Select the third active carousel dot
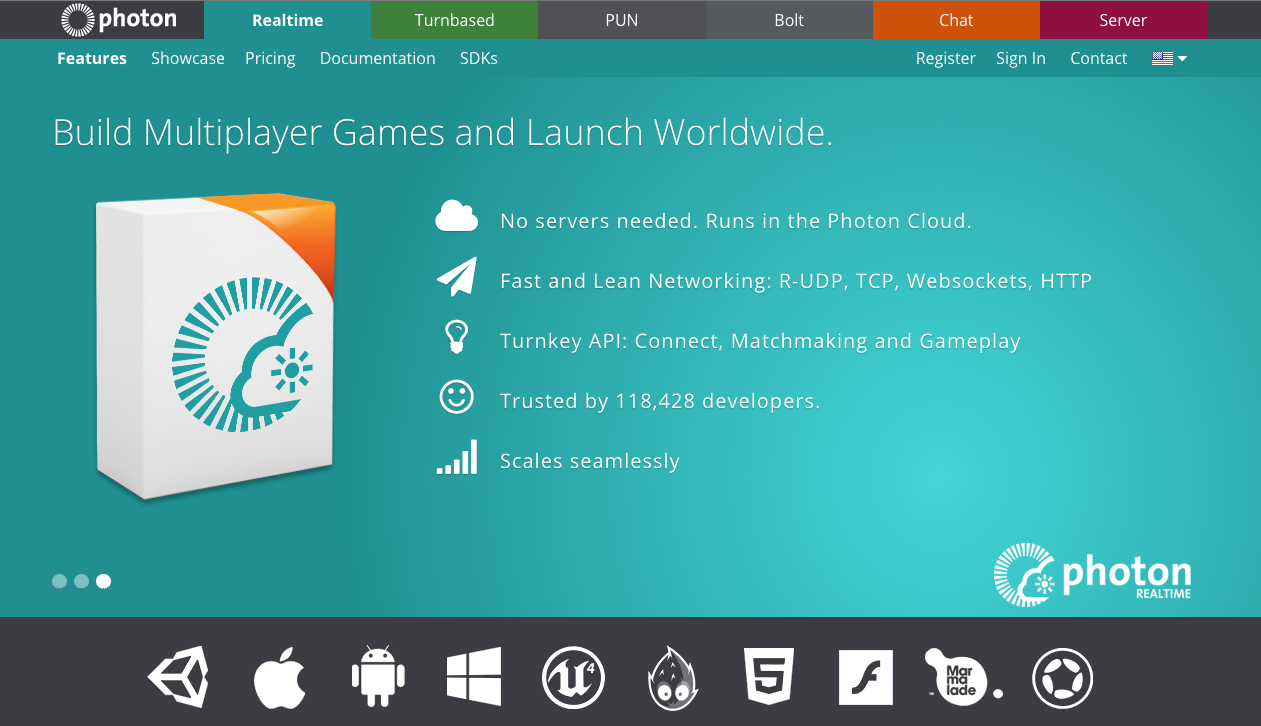1261x726 pixels. coord(104,581)
